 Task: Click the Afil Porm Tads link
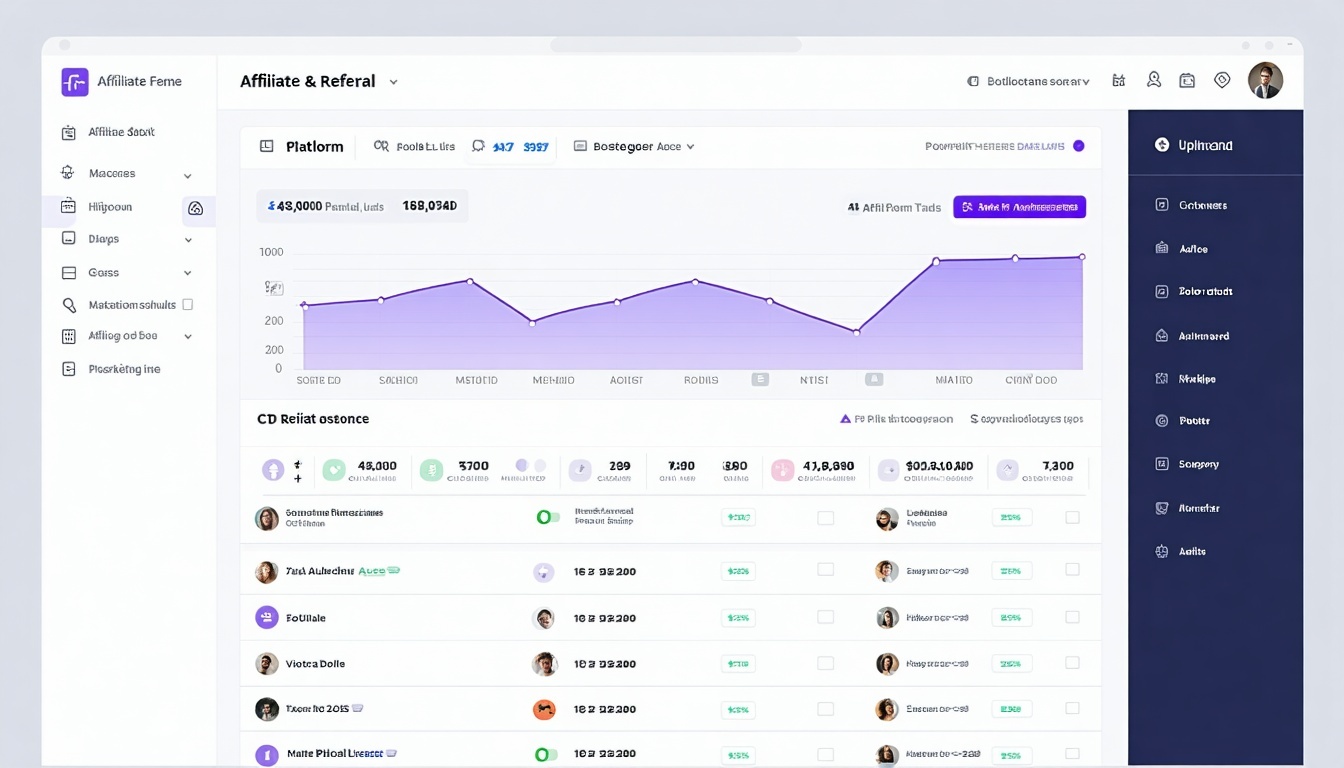coord(894,208)
